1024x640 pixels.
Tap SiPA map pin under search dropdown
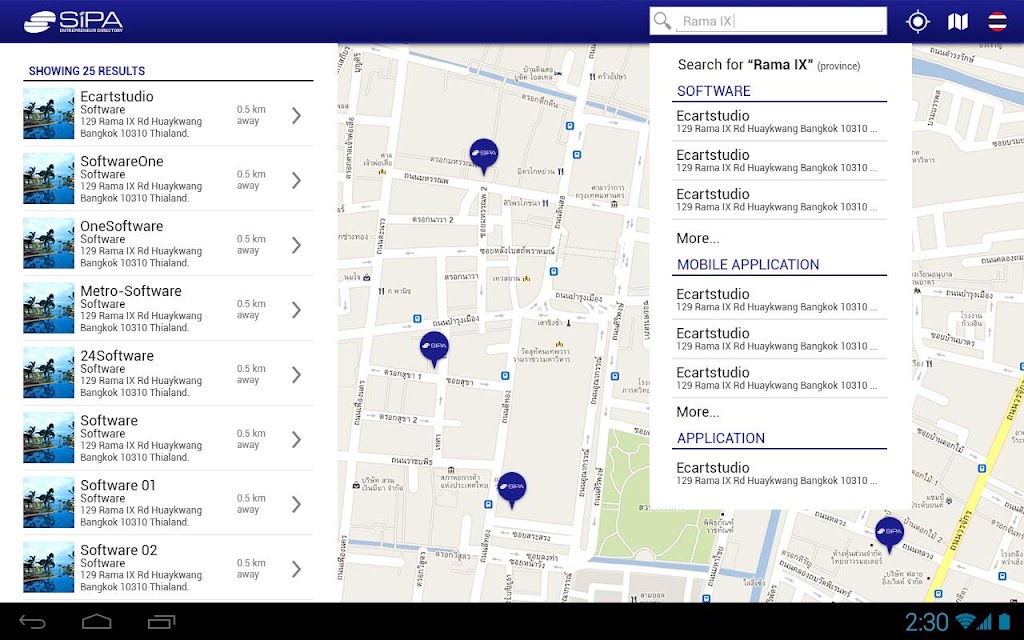pos(889,534)
